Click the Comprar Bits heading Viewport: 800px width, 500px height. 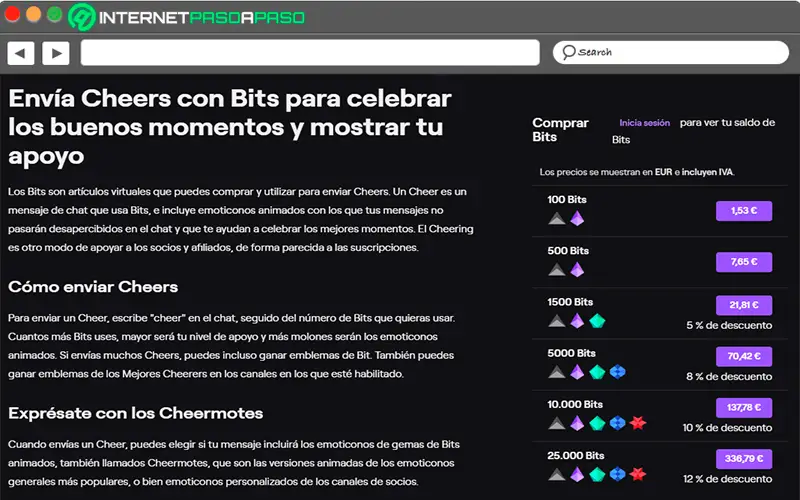[x=560, y=130]
